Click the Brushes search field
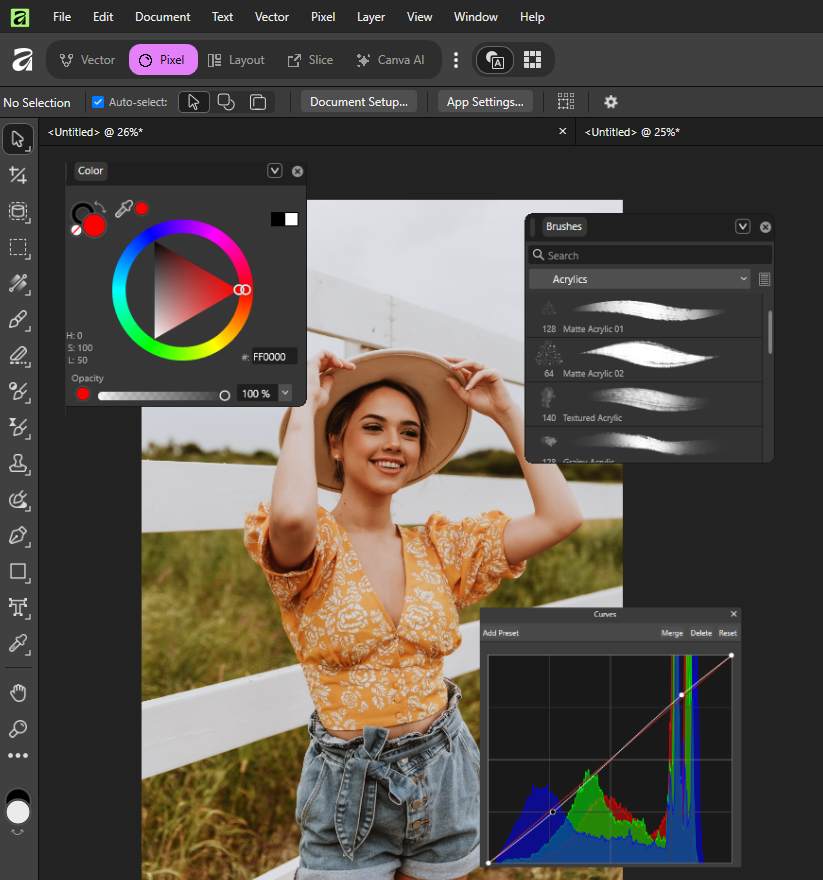Screen dimensions: 823x880 [x=650, y=255]
